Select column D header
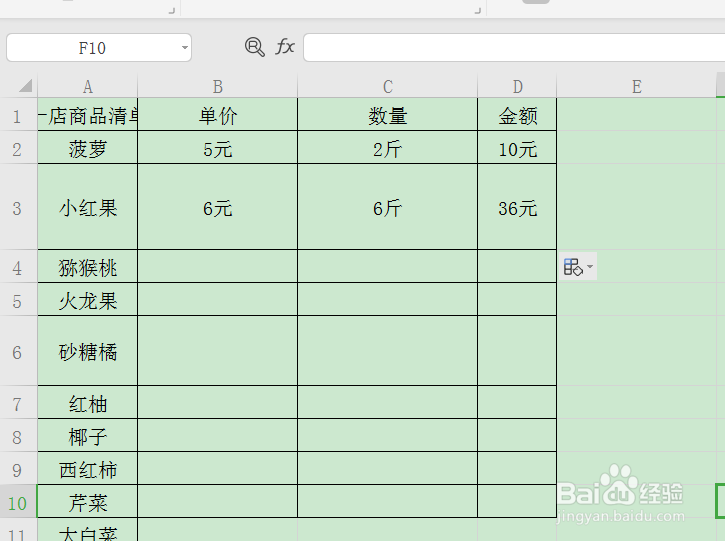This screenshot has width=725, height=541. 517,86
